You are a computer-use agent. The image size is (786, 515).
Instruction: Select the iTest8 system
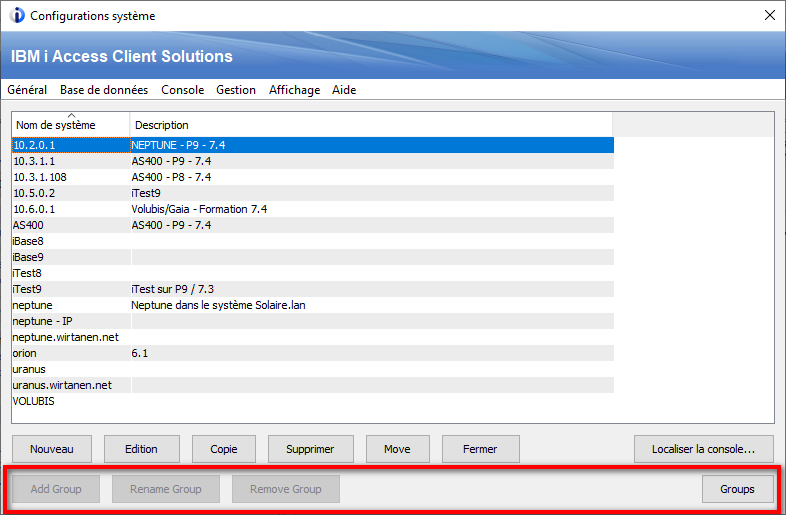[27, 273]
